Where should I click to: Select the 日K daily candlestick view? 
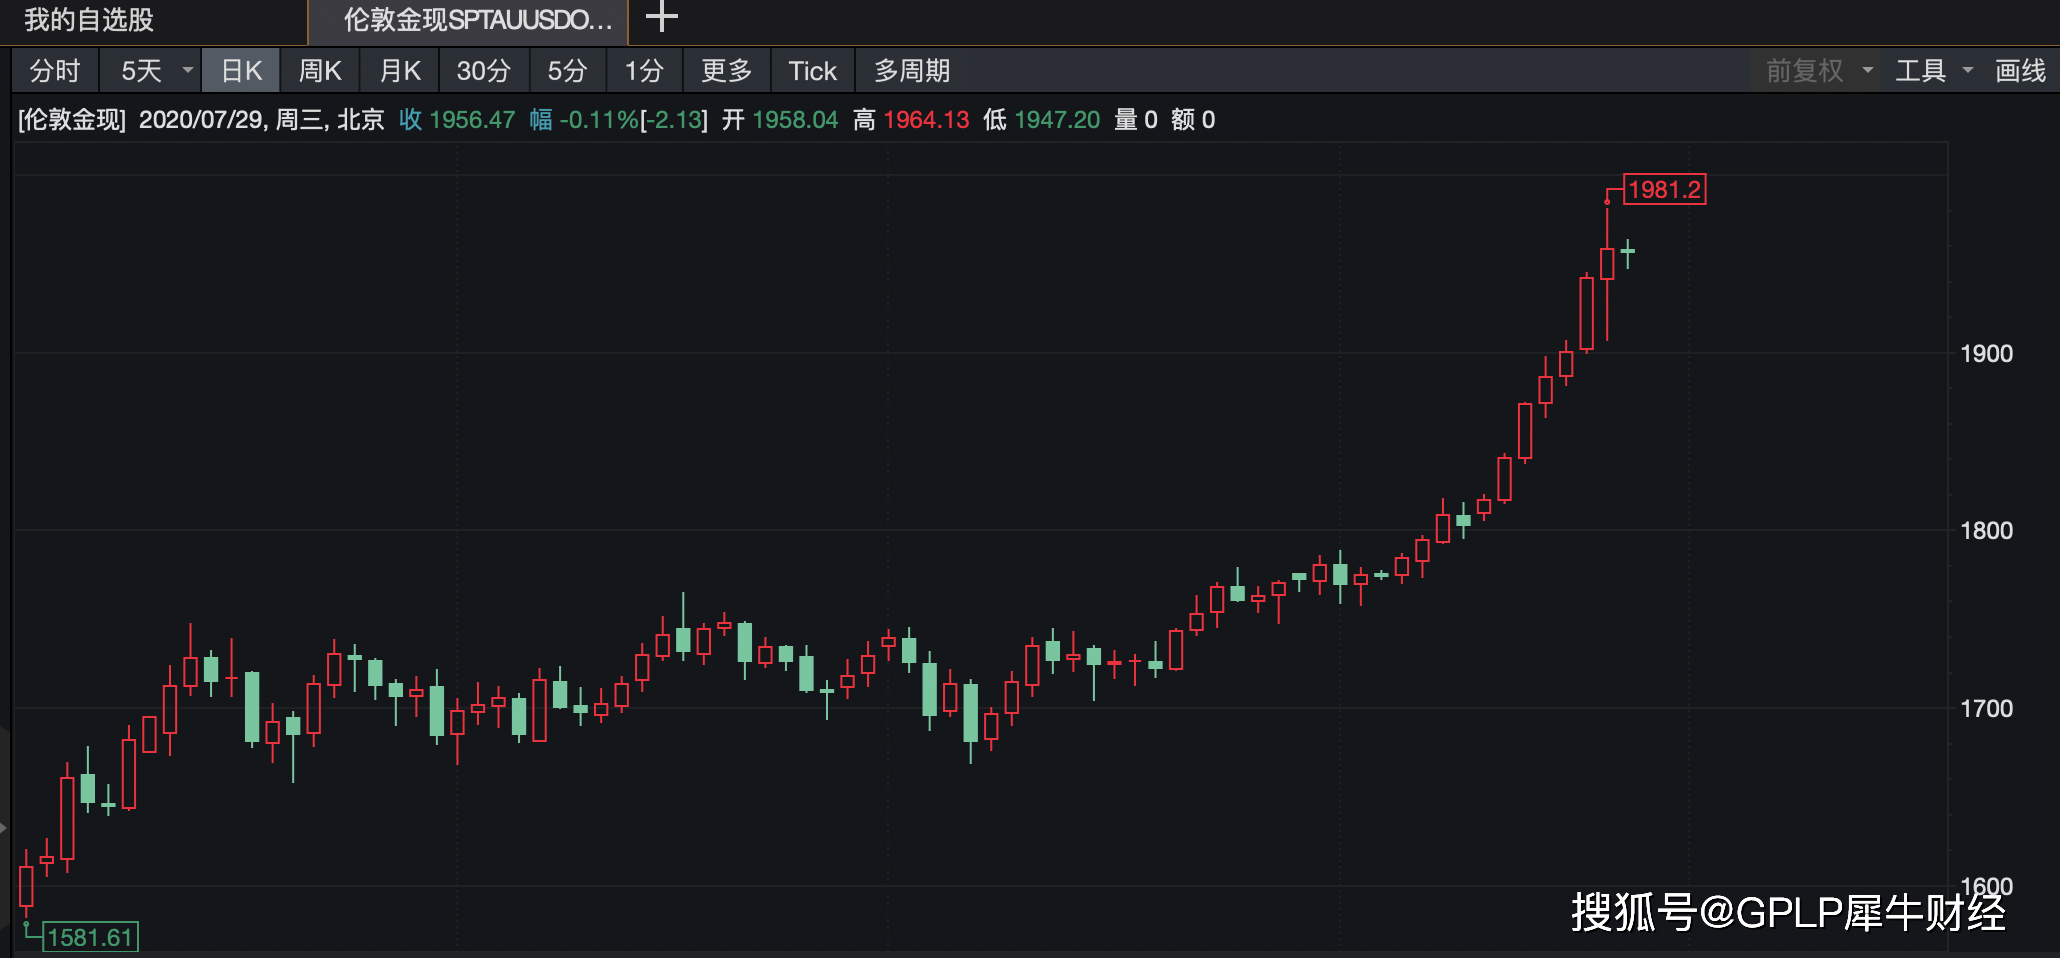pos(241,71)
